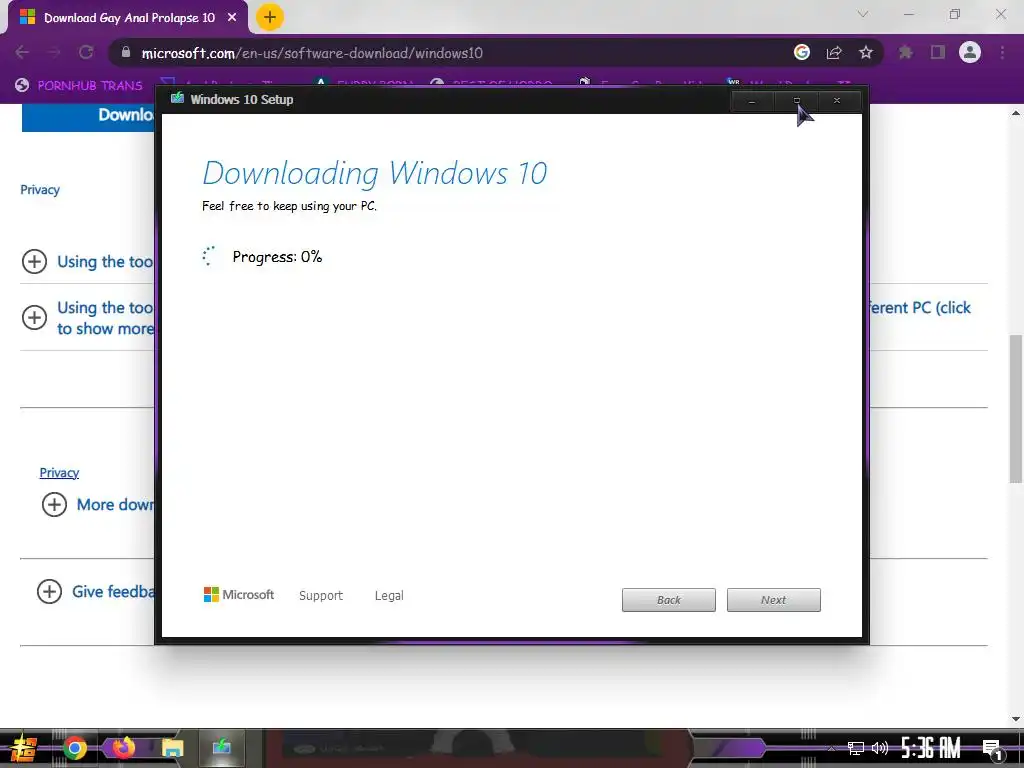
Task: Close the current browser tab
Action: pyautogui.click(x=232, y=18)
